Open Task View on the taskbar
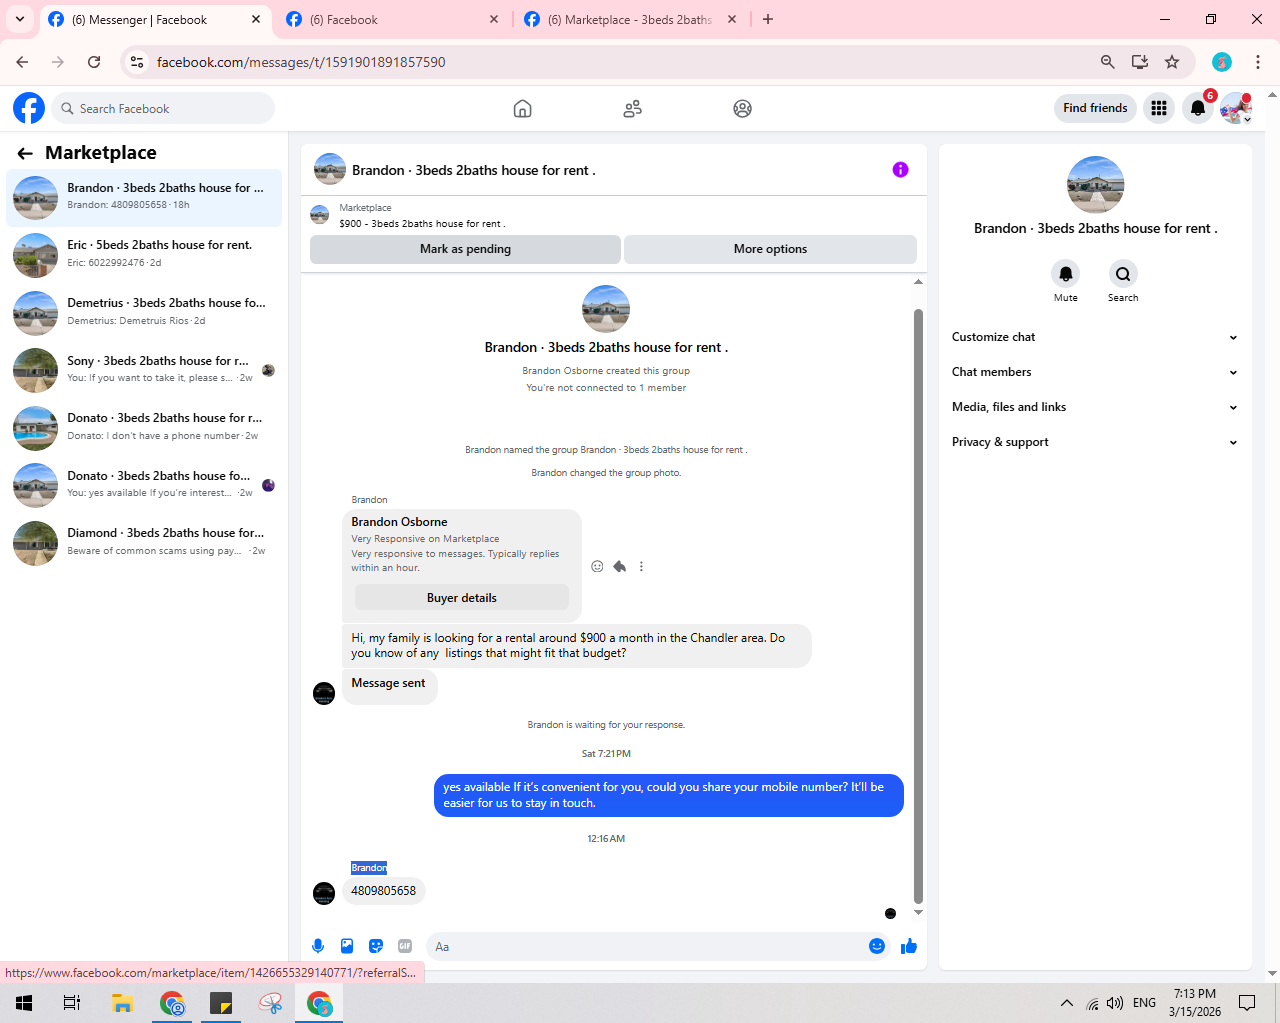 coord(72,1003)
